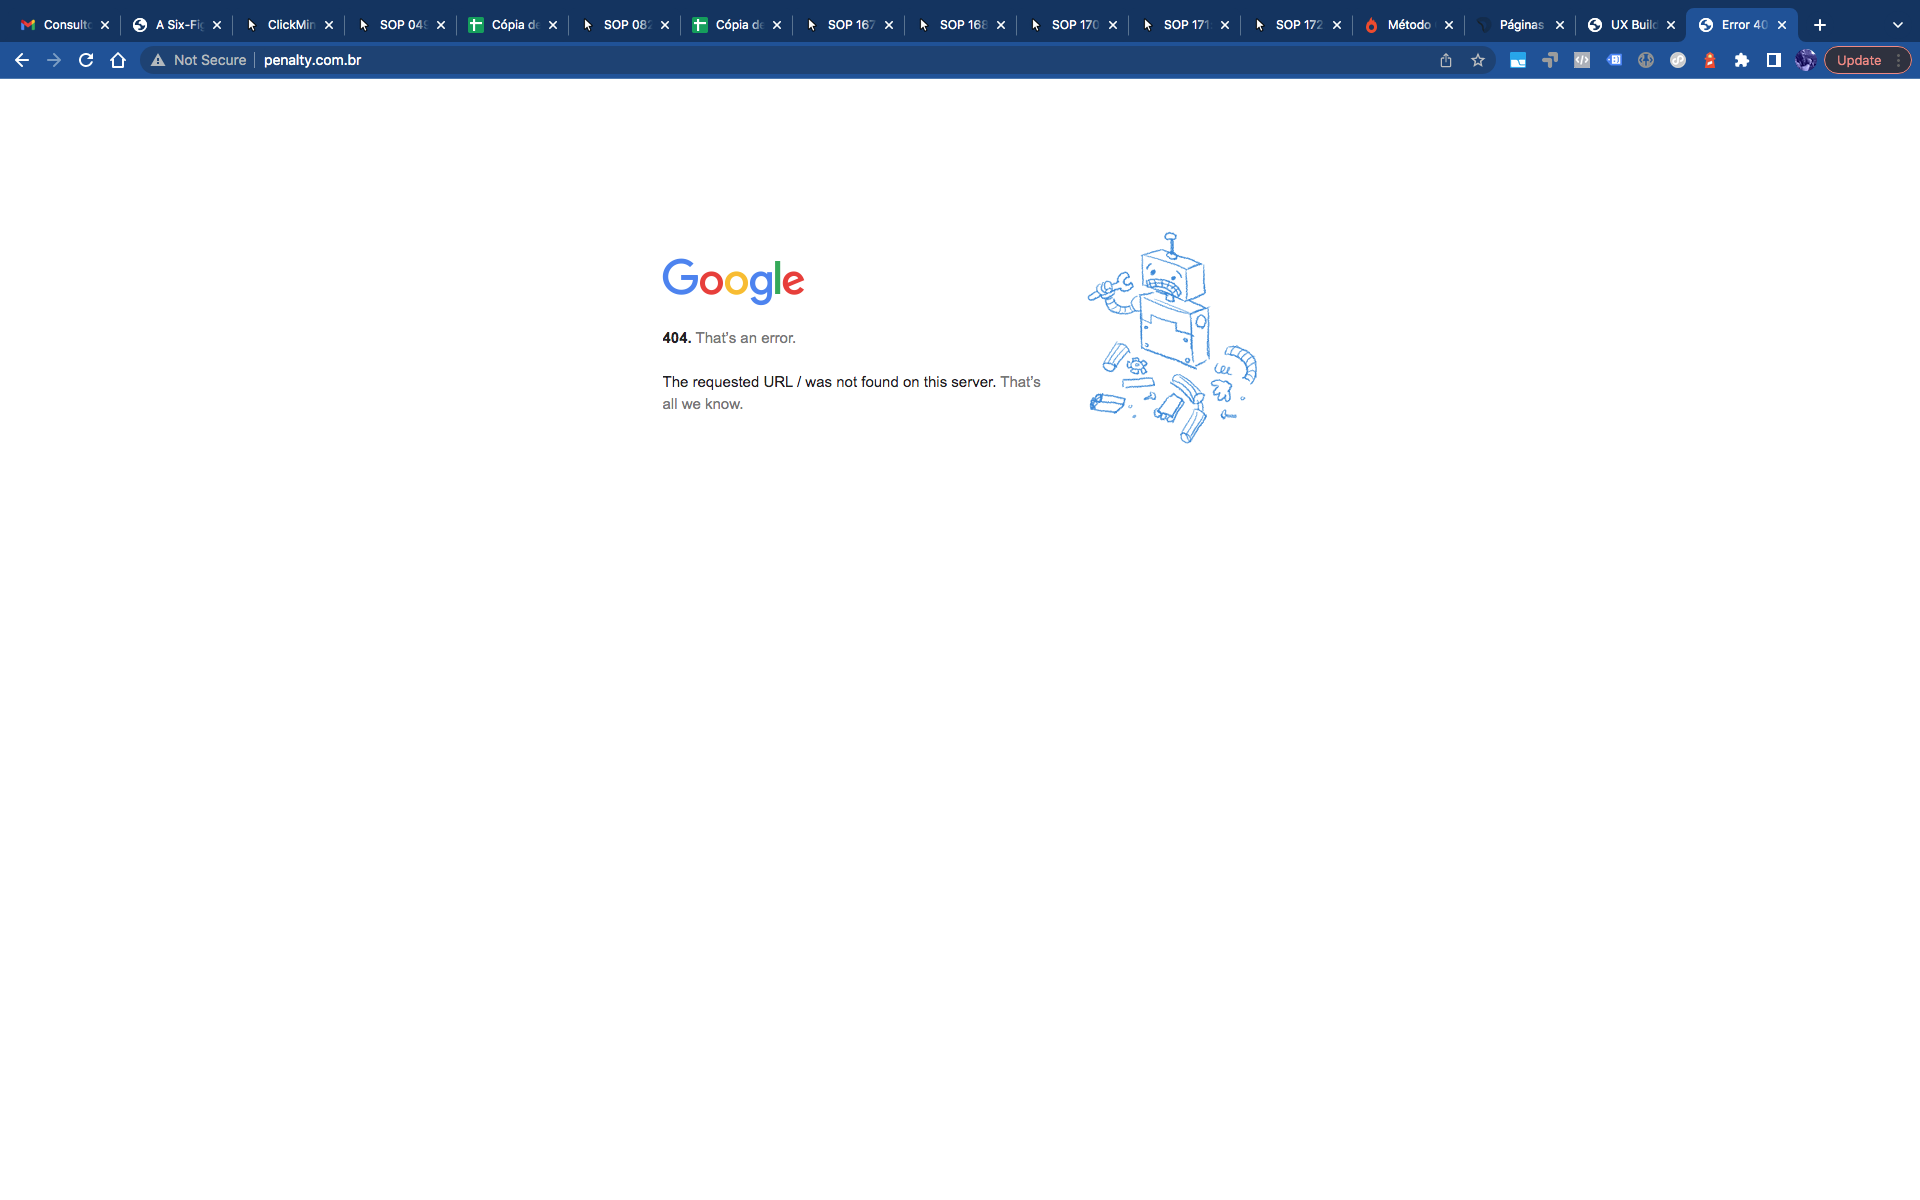The image size is (1920, 1200).
Task: Close the SOP 167 tab
Action: [889, 25]
